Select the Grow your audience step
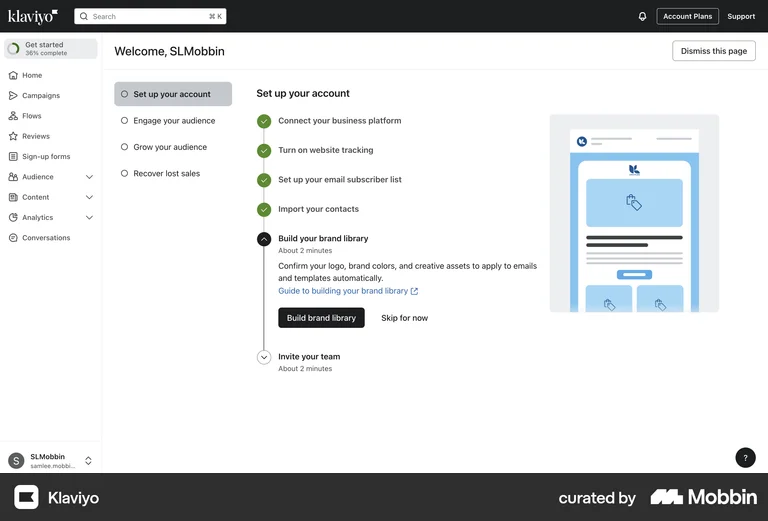768x521 pixels. [173, 147]
